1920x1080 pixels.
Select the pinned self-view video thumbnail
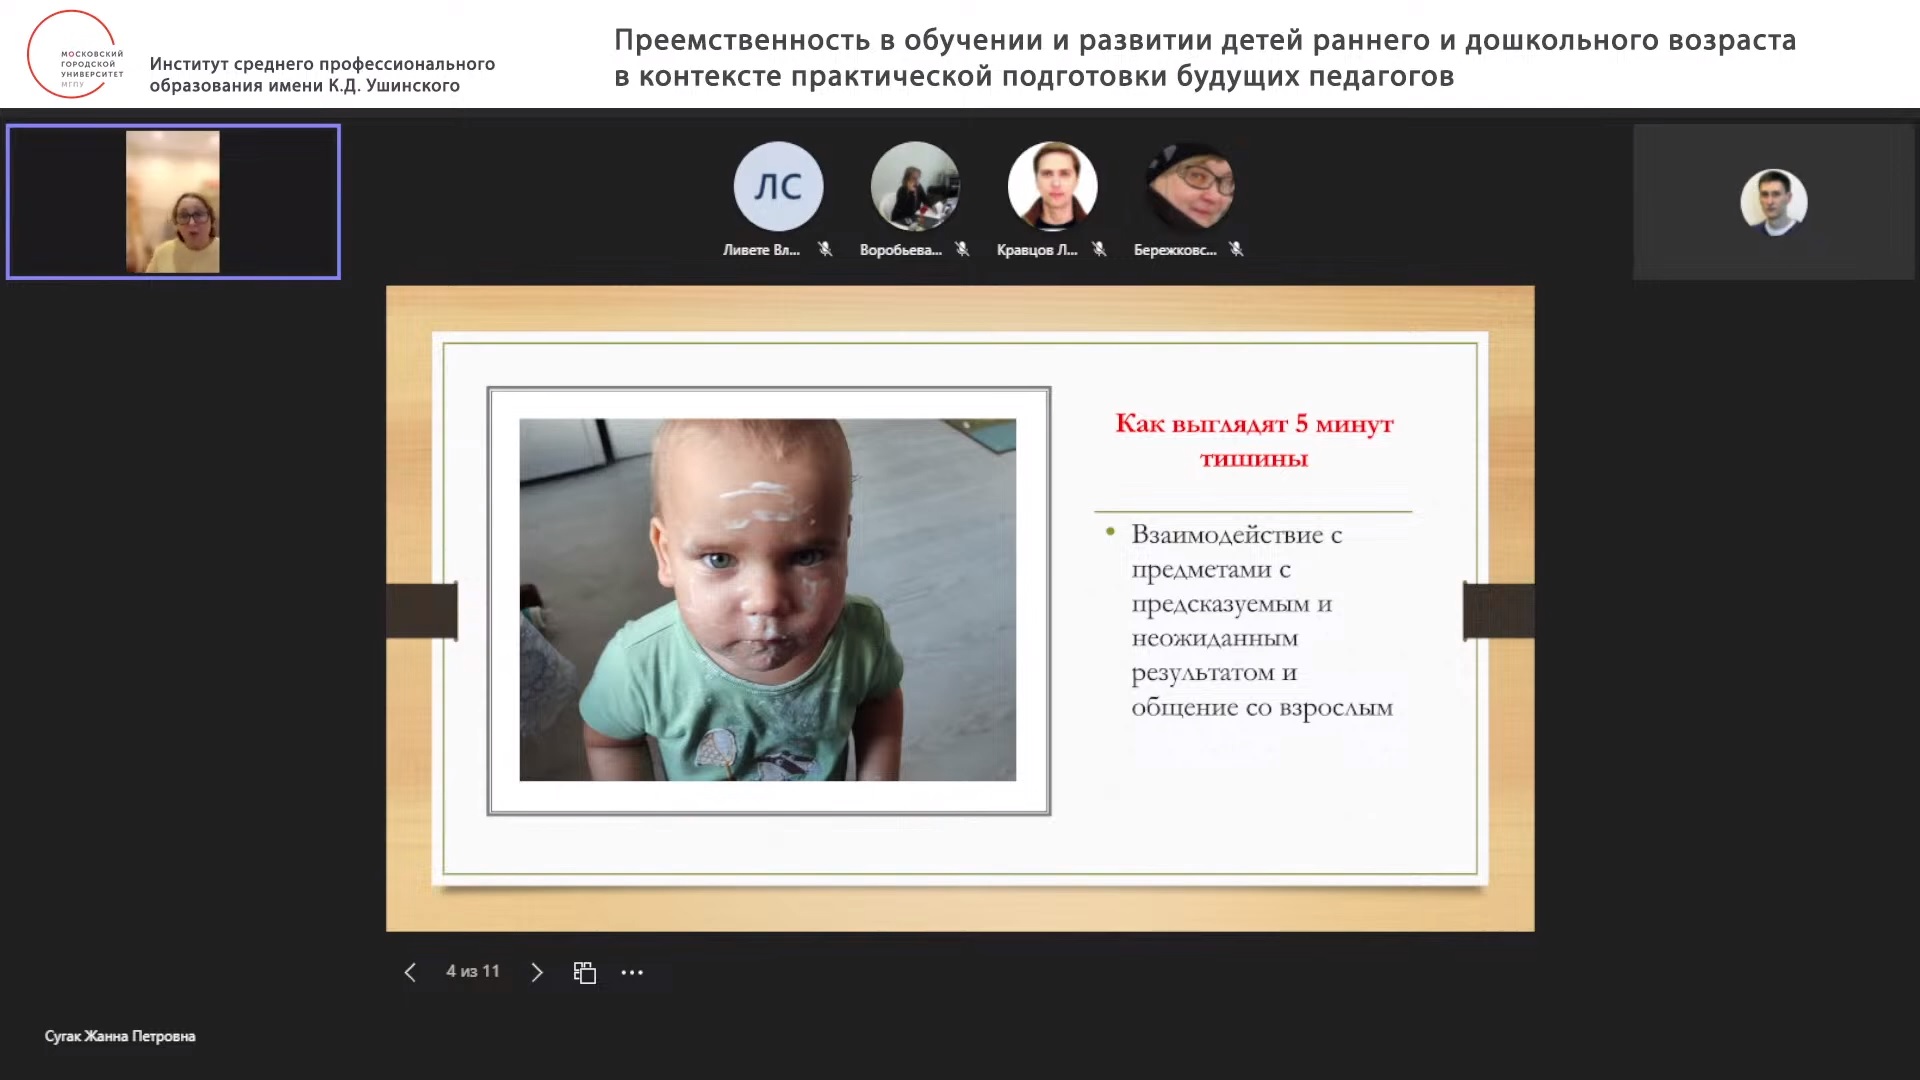point(173,201)
